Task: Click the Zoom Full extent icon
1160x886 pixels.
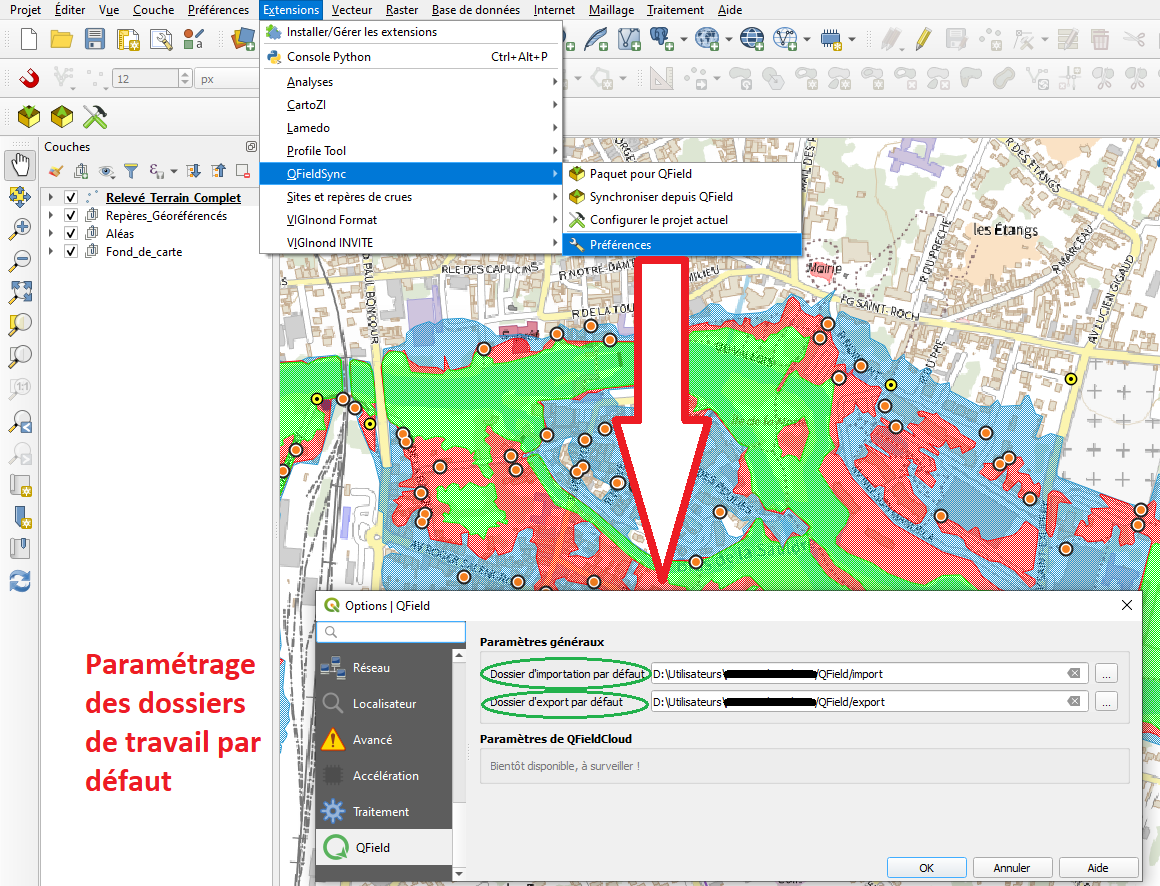Action: coord(20,292)
